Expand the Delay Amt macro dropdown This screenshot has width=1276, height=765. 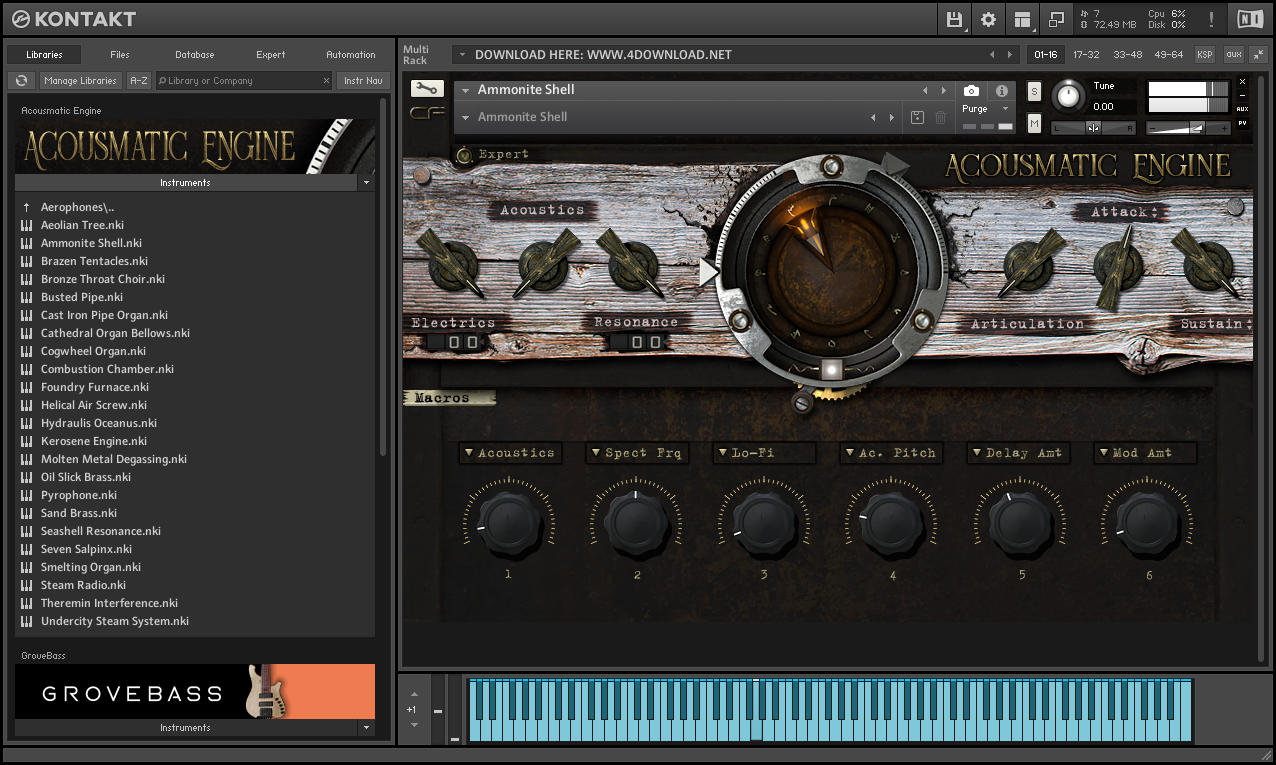pyautogui.click(x=1019, y=453)
